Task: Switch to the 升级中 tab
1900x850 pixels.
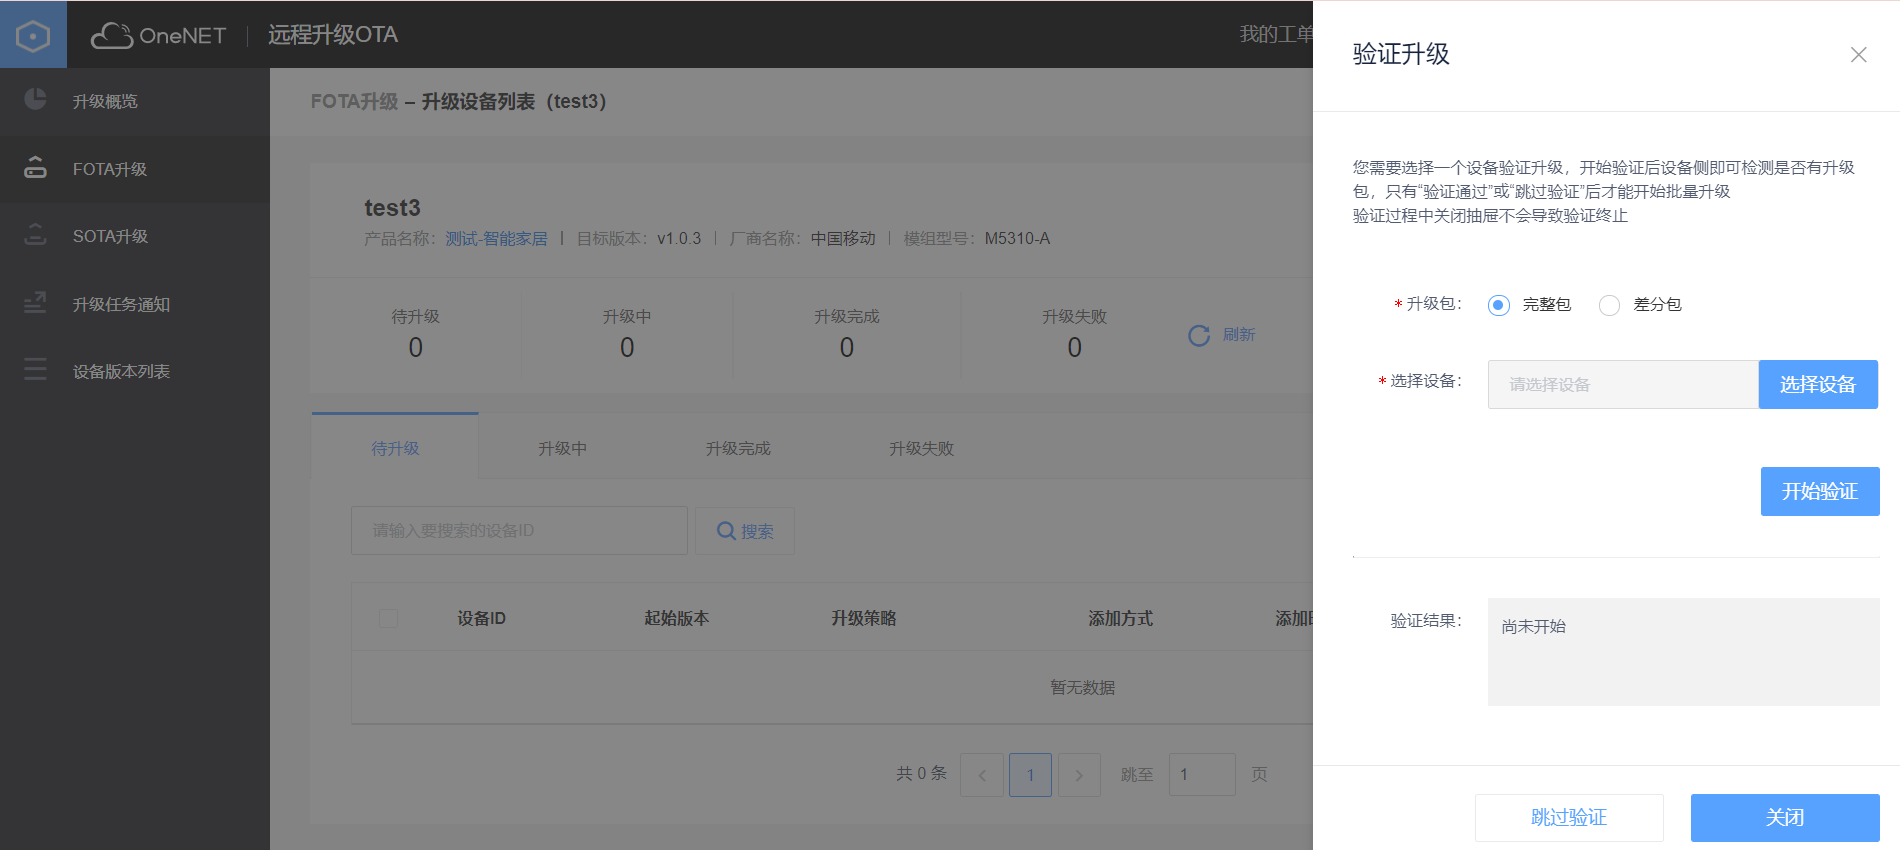Action: [562, 448]
